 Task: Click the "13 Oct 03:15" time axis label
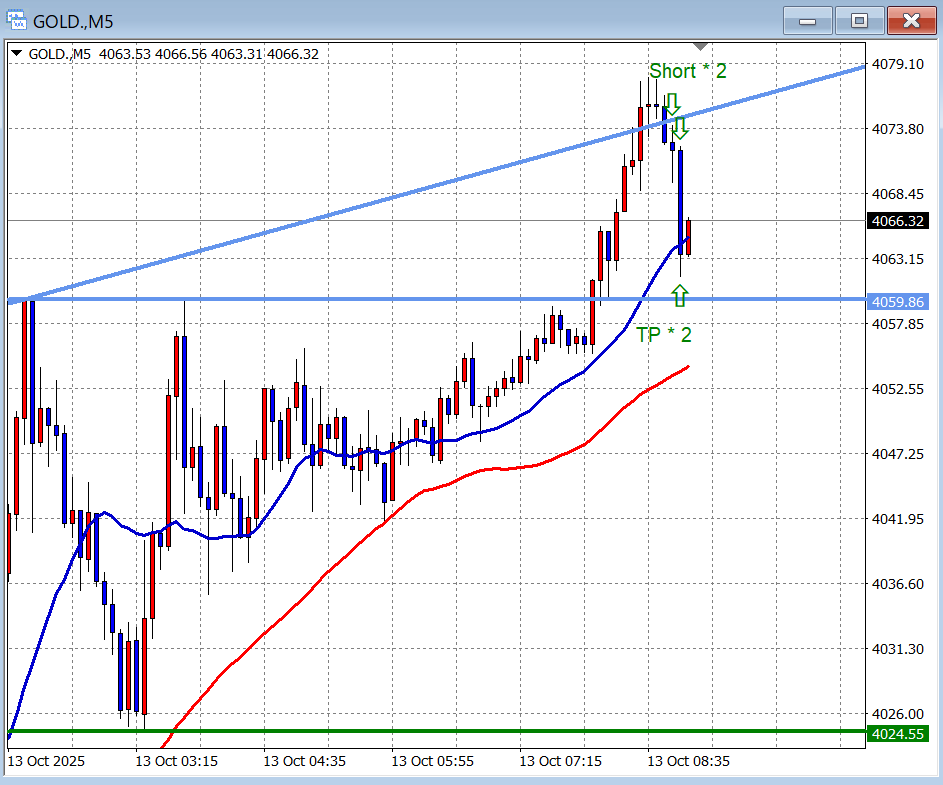point(177,761)
